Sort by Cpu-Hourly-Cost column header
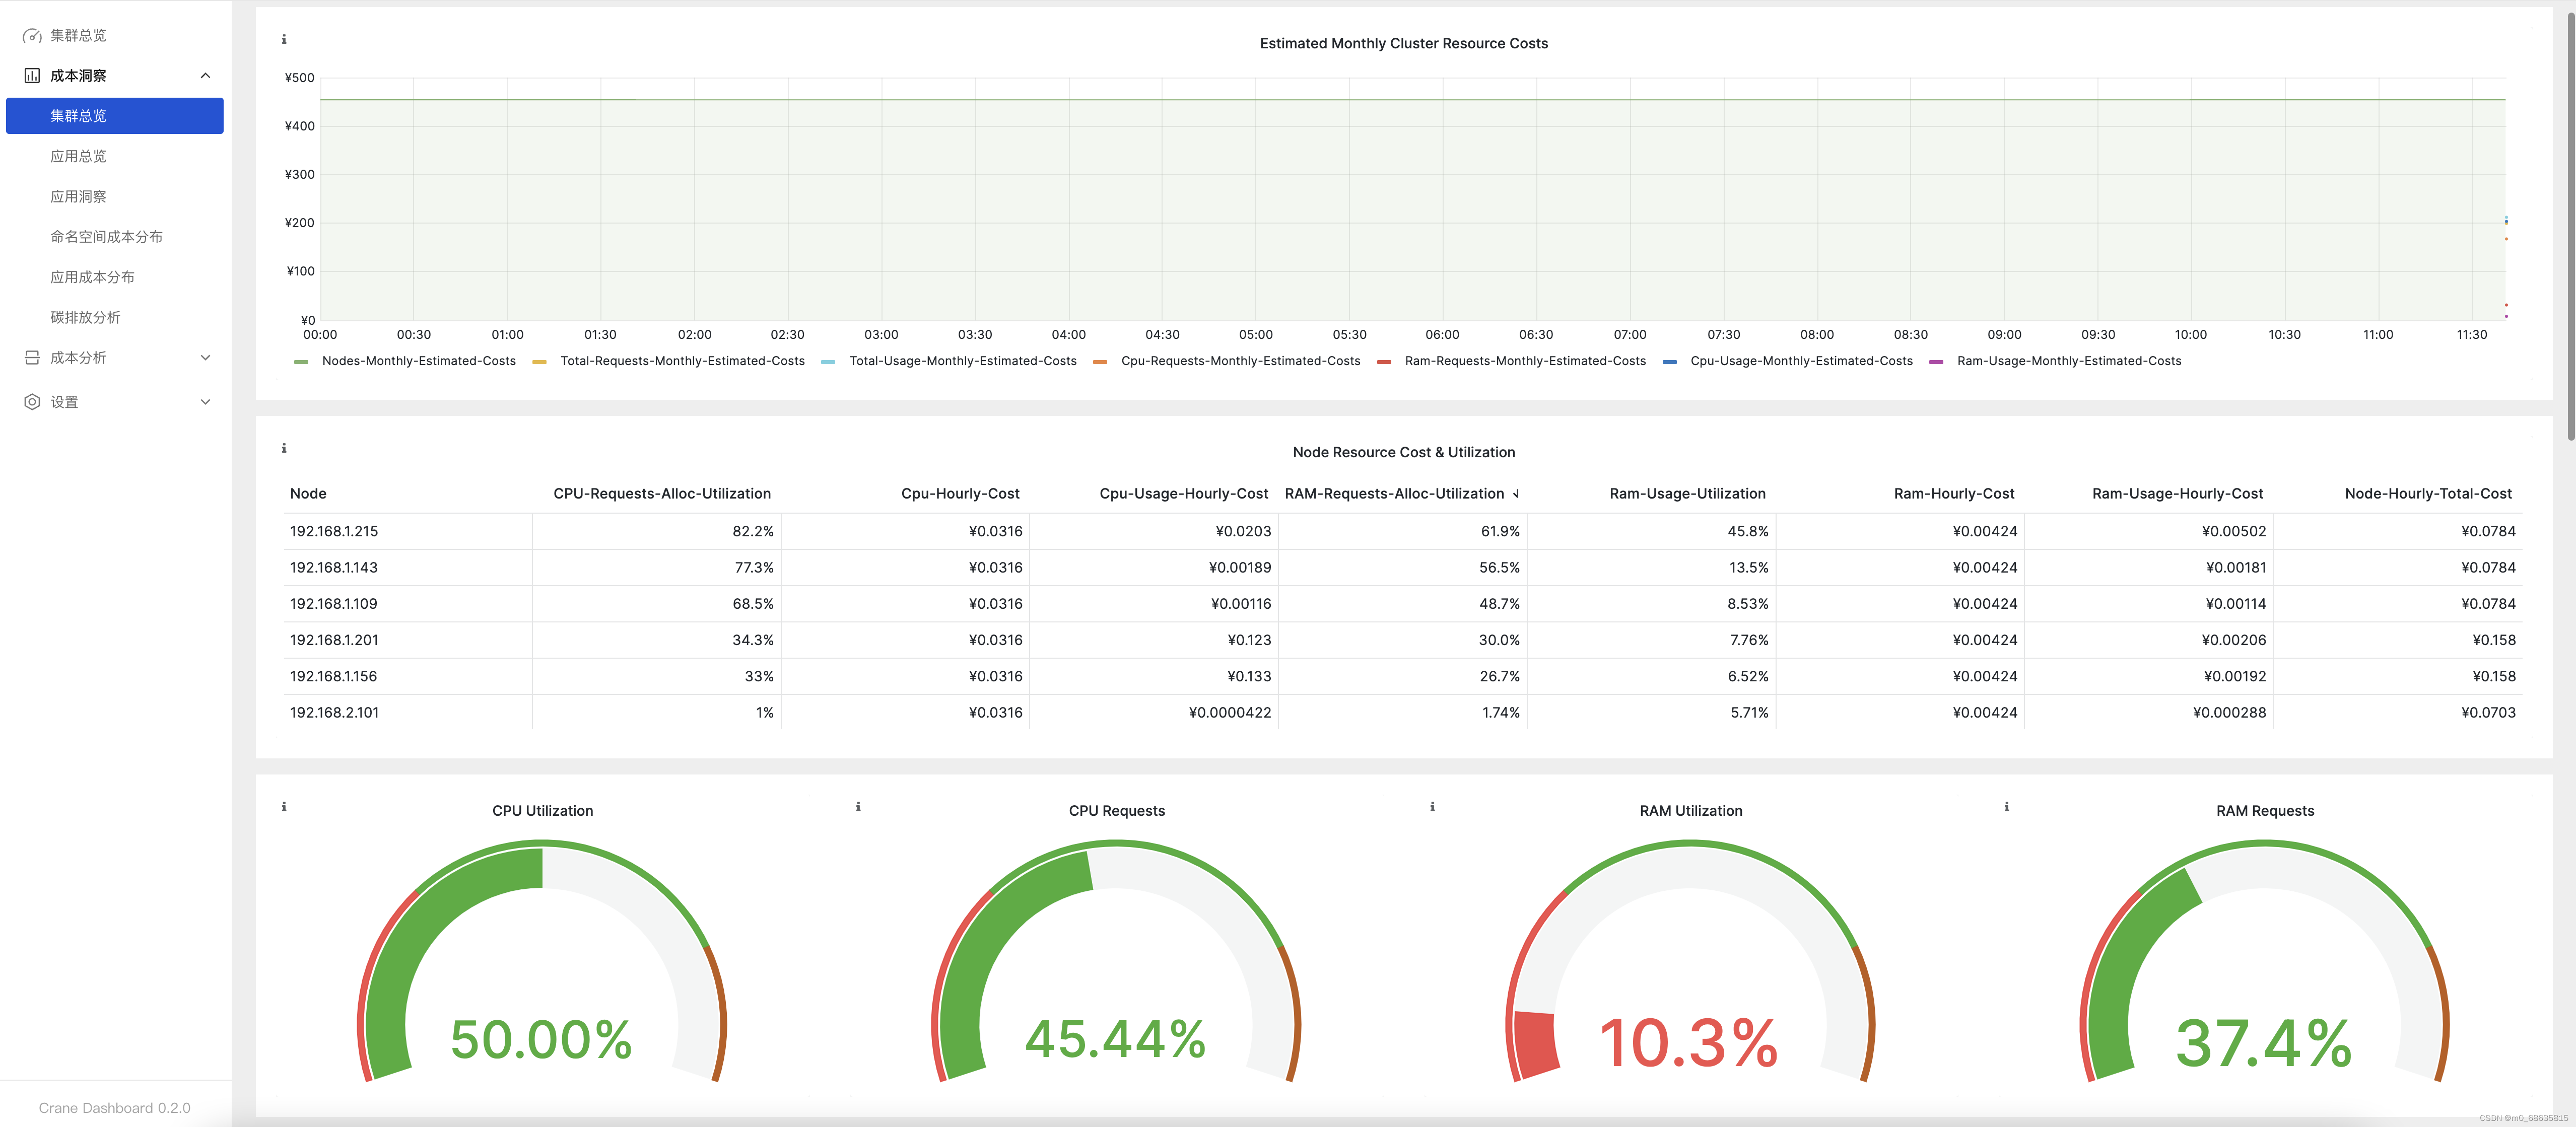 pos(960,494)
